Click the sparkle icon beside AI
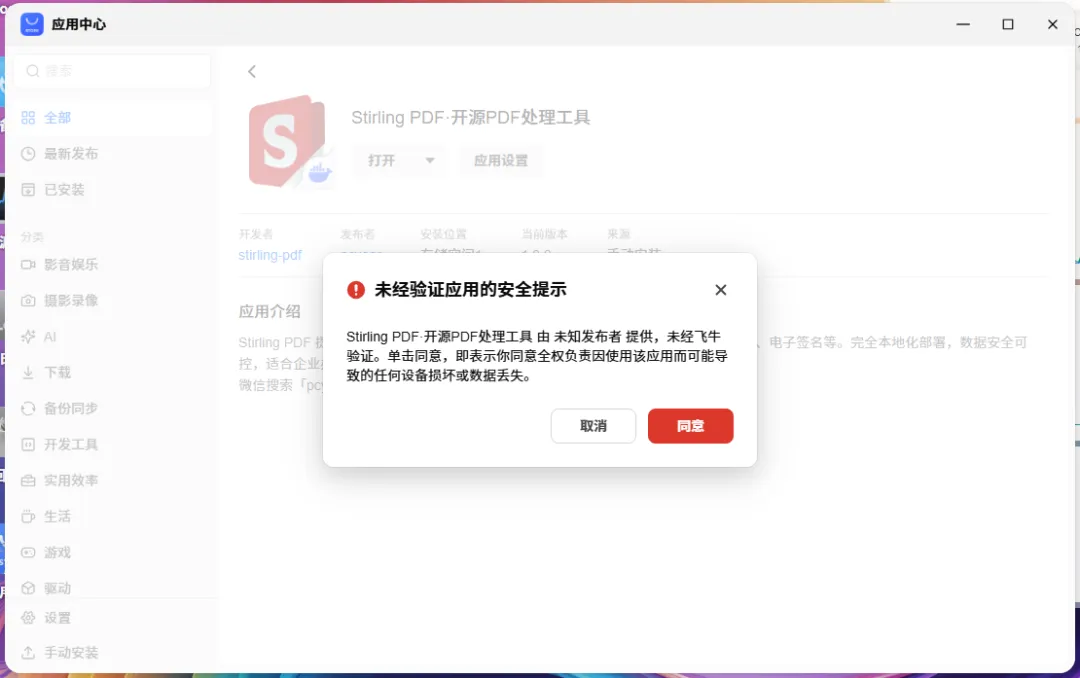 (x=28, y=336)
